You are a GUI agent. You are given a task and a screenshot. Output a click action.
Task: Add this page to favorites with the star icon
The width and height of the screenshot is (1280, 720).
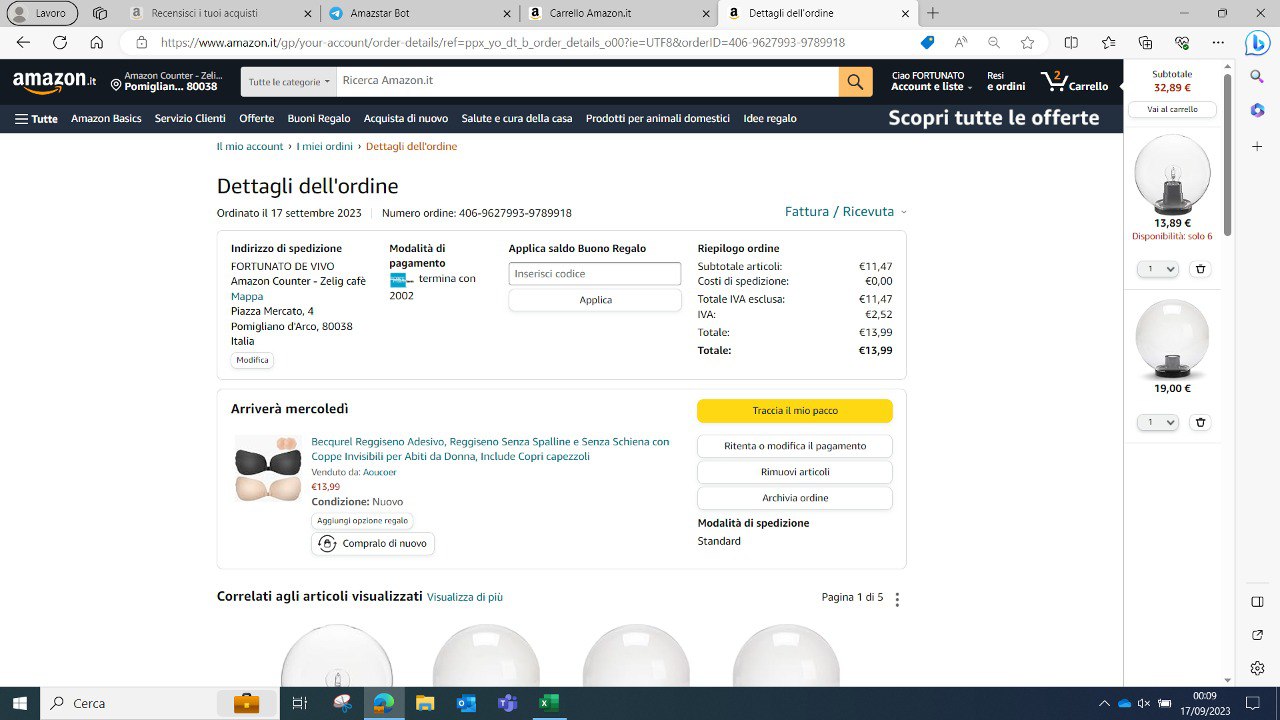click(x=1027, y=42)
